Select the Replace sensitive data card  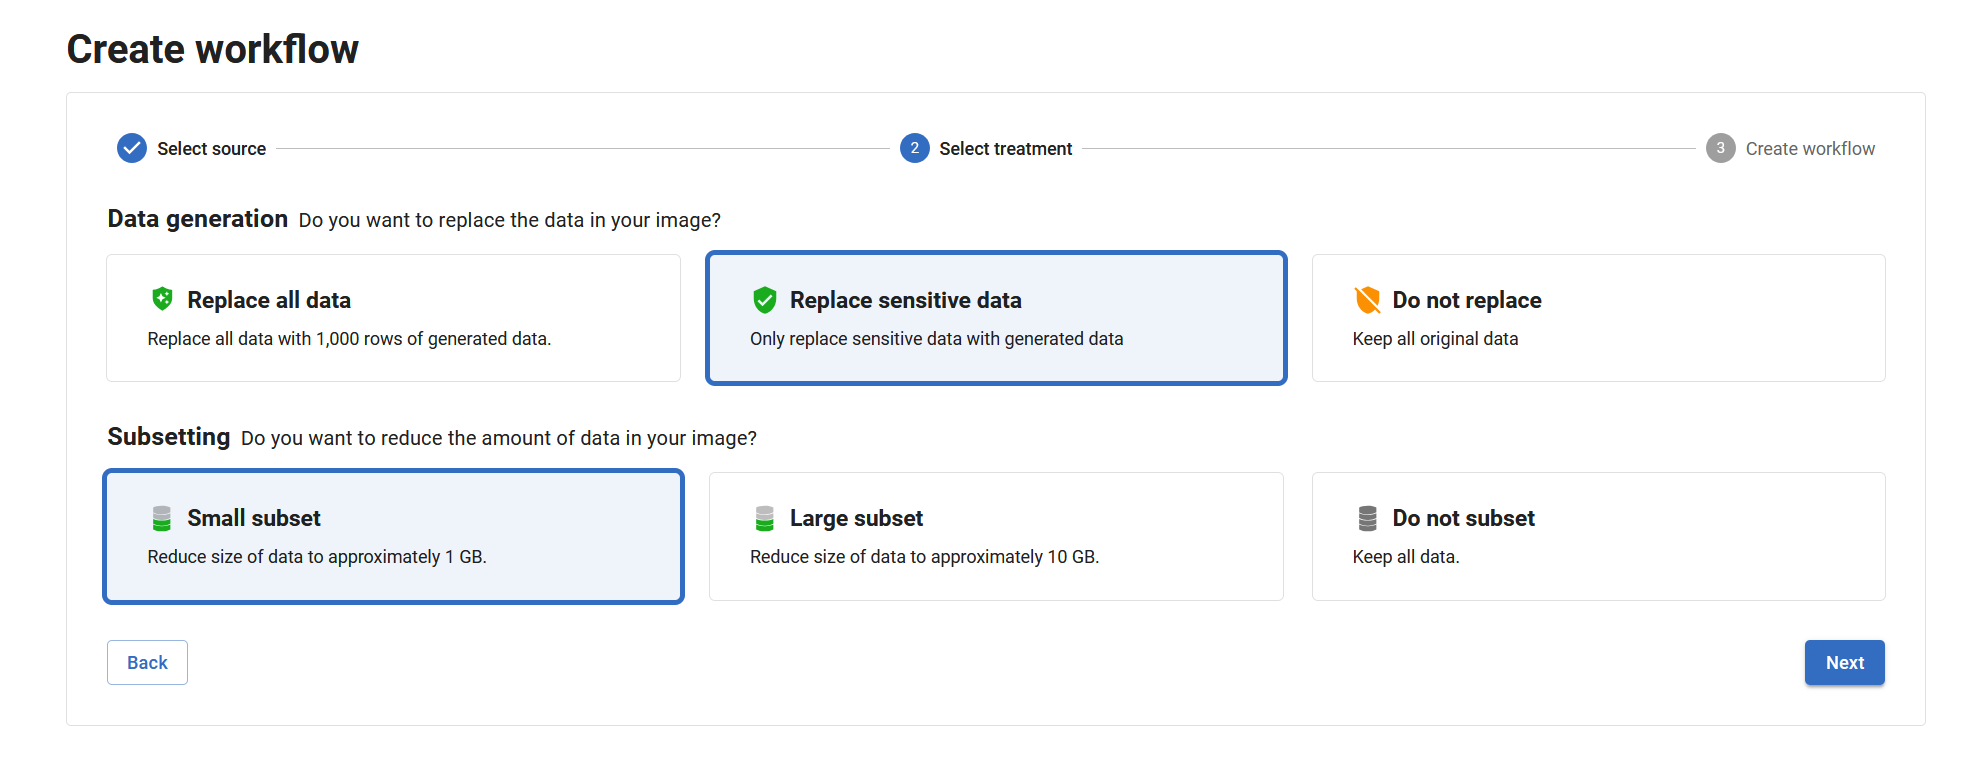(996, 318)
